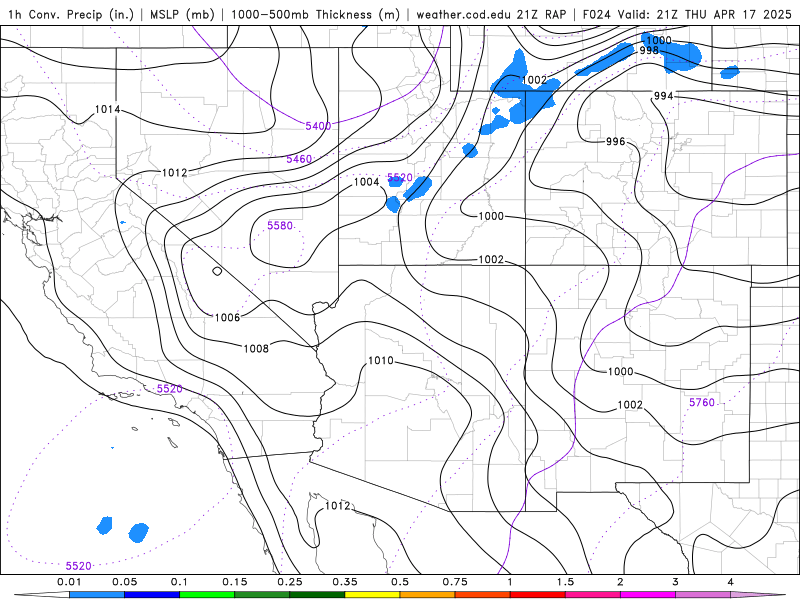Click the '21Z THU APR 17 2025' valid time

[x=724, y=14]
